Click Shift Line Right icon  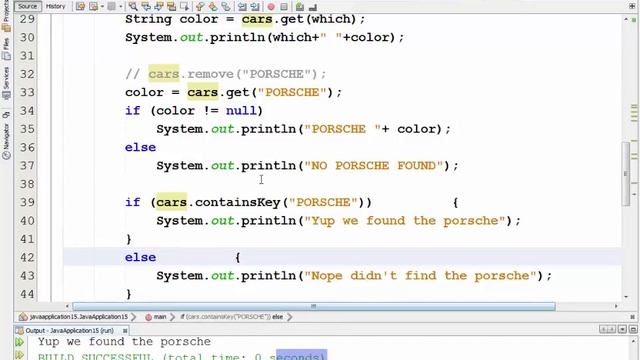(x=255, y=7)
